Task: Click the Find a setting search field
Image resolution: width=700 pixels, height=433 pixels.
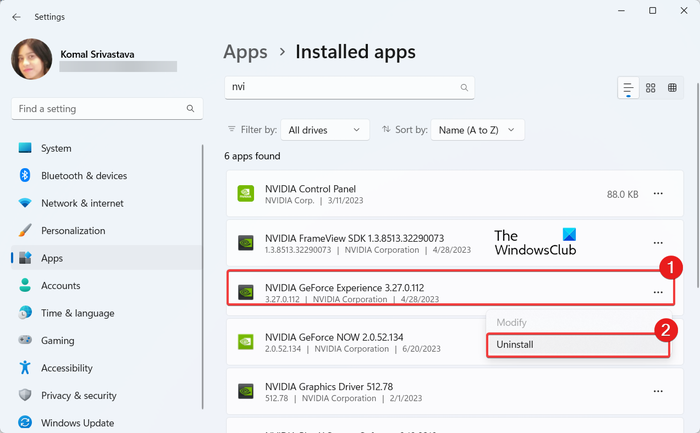Action: pyautogui.click(x=100, y=108)
